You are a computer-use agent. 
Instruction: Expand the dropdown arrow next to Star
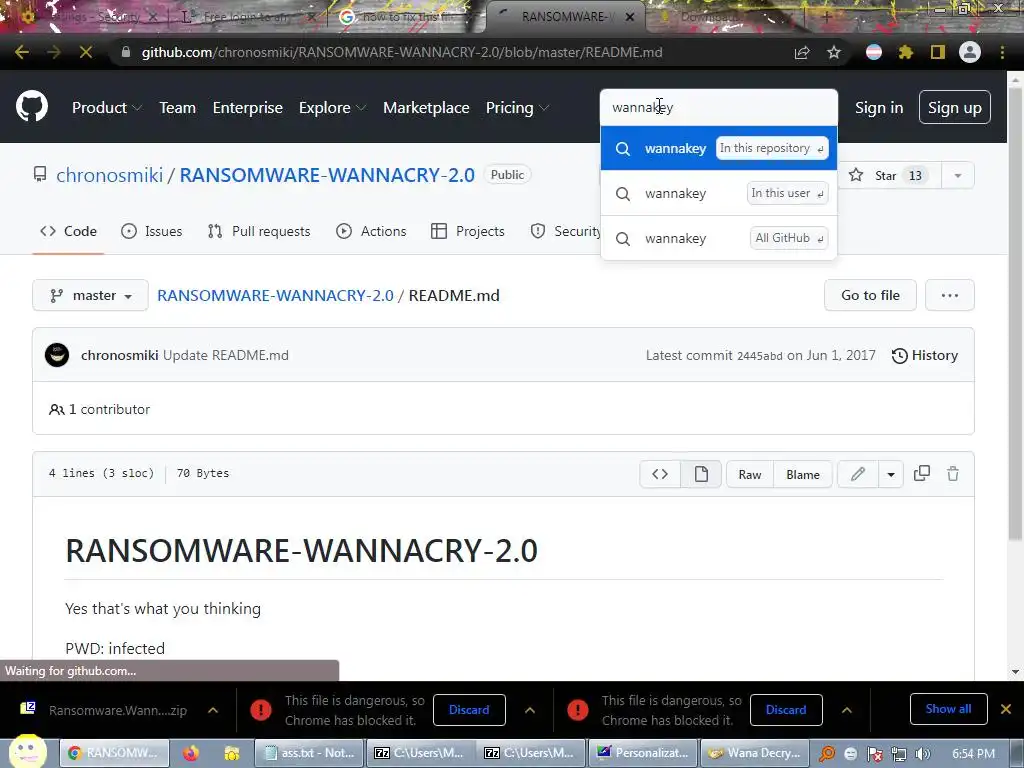(958, 175)
